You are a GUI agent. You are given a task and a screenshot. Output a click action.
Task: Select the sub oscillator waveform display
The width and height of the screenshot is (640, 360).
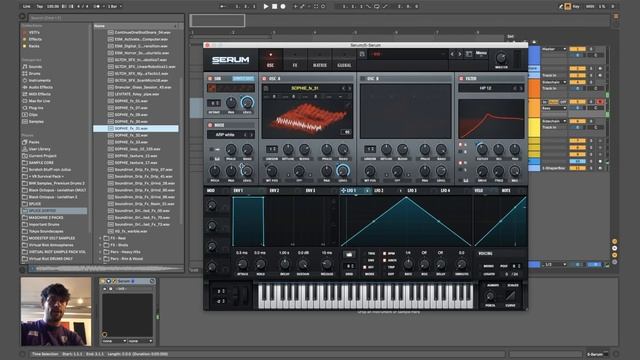[x=231, y=88]
